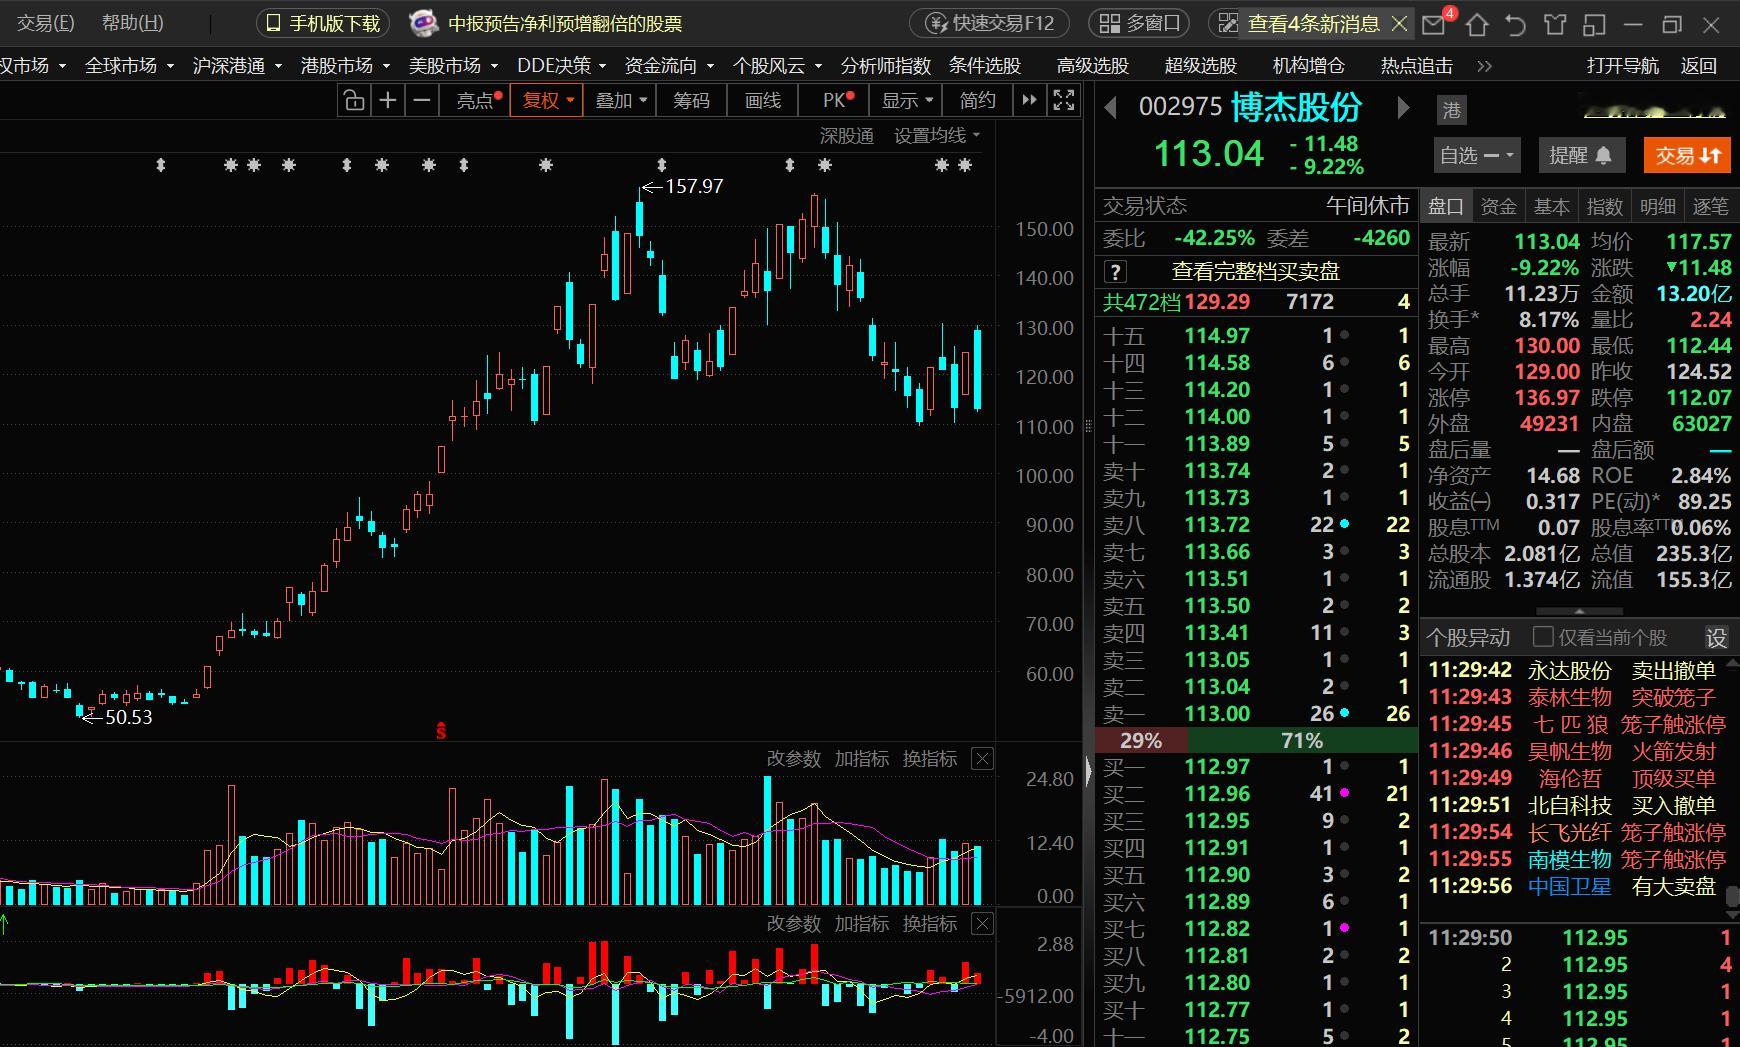The width and height of the screenshot is (1740, 1047).
Task: Click 查看完整档买卖盘 link
Action: (x=1255, y=271)
